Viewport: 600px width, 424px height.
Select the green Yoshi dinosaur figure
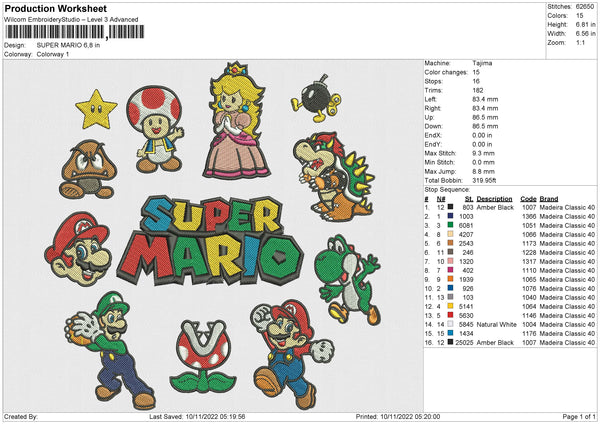(348, 280)
